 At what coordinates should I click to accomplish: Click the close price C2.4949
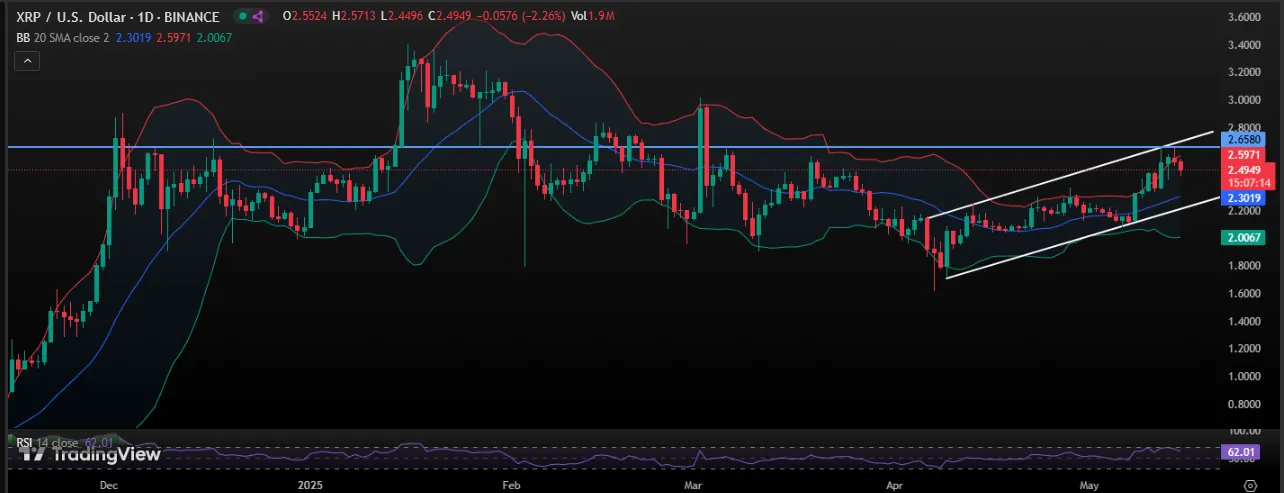pos(450,17)
